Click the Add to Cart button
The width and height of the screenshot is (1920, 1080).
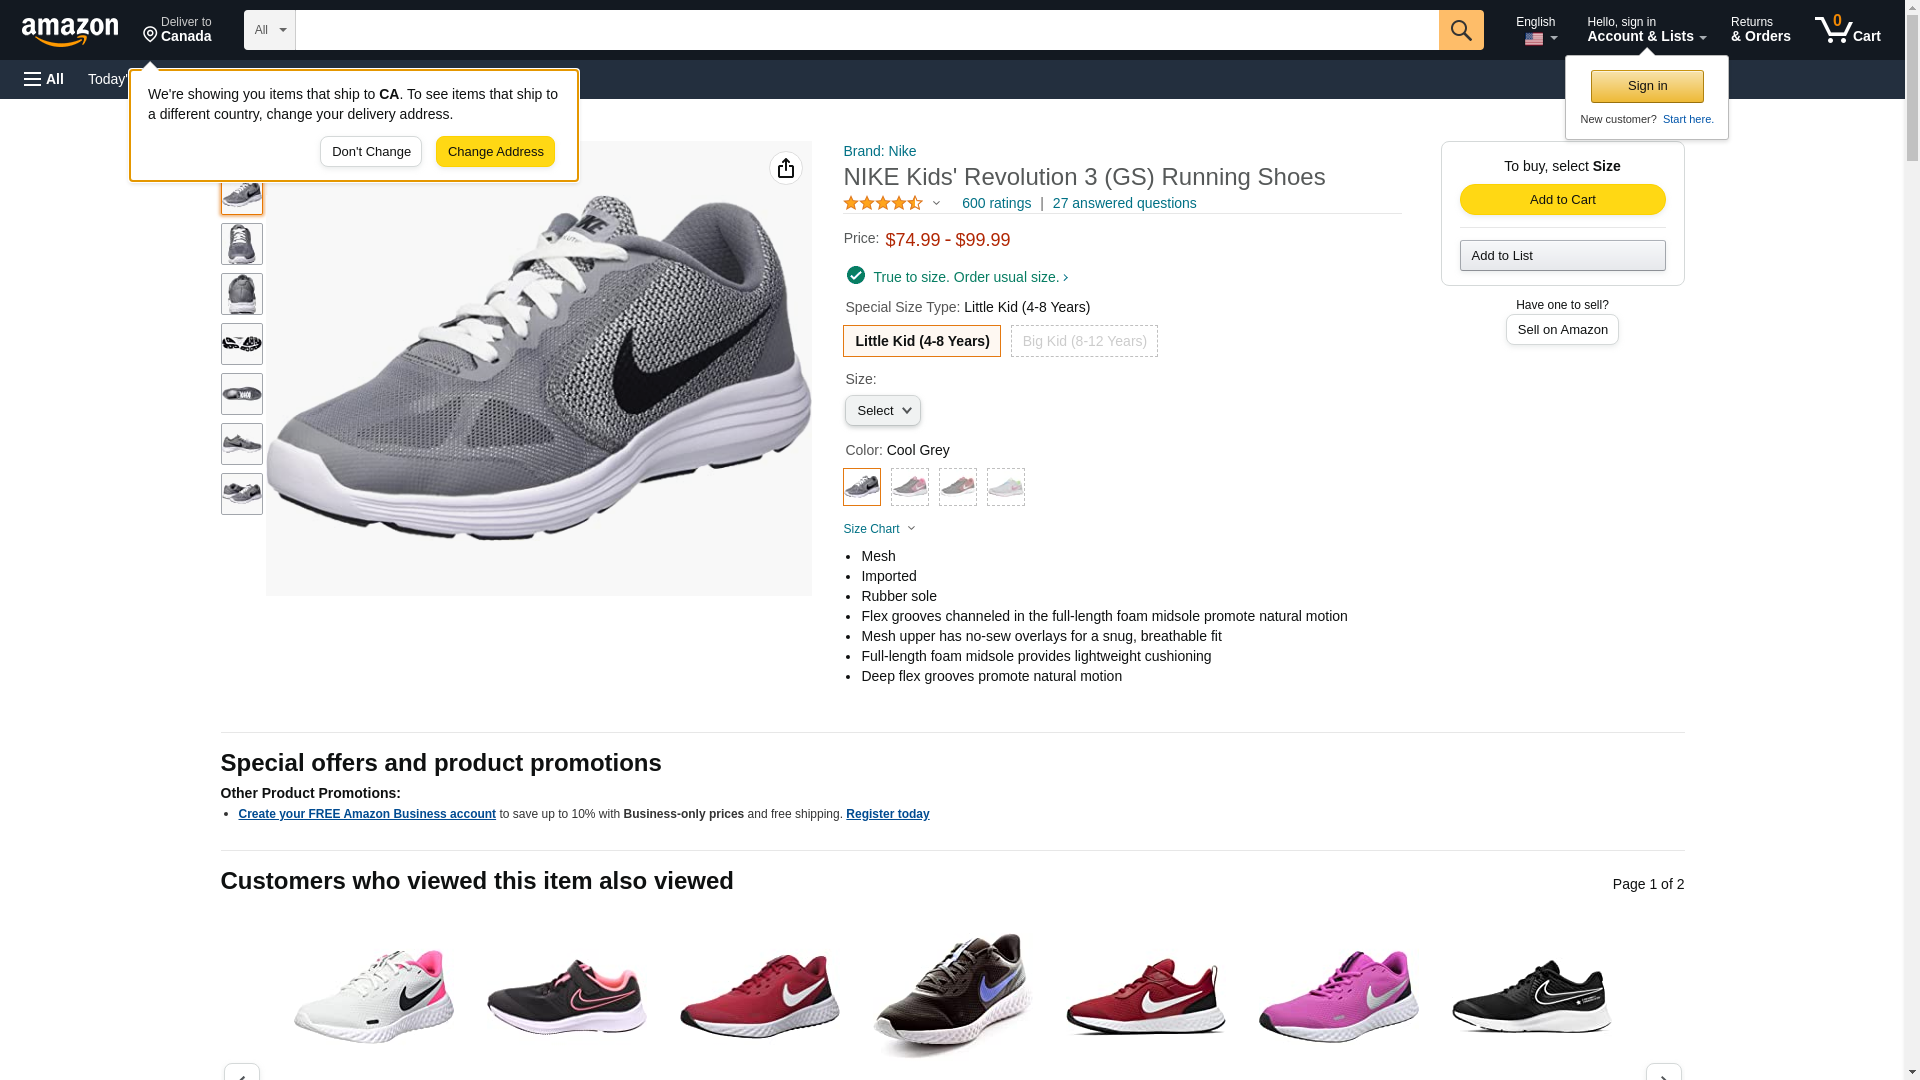point(1562,199)
